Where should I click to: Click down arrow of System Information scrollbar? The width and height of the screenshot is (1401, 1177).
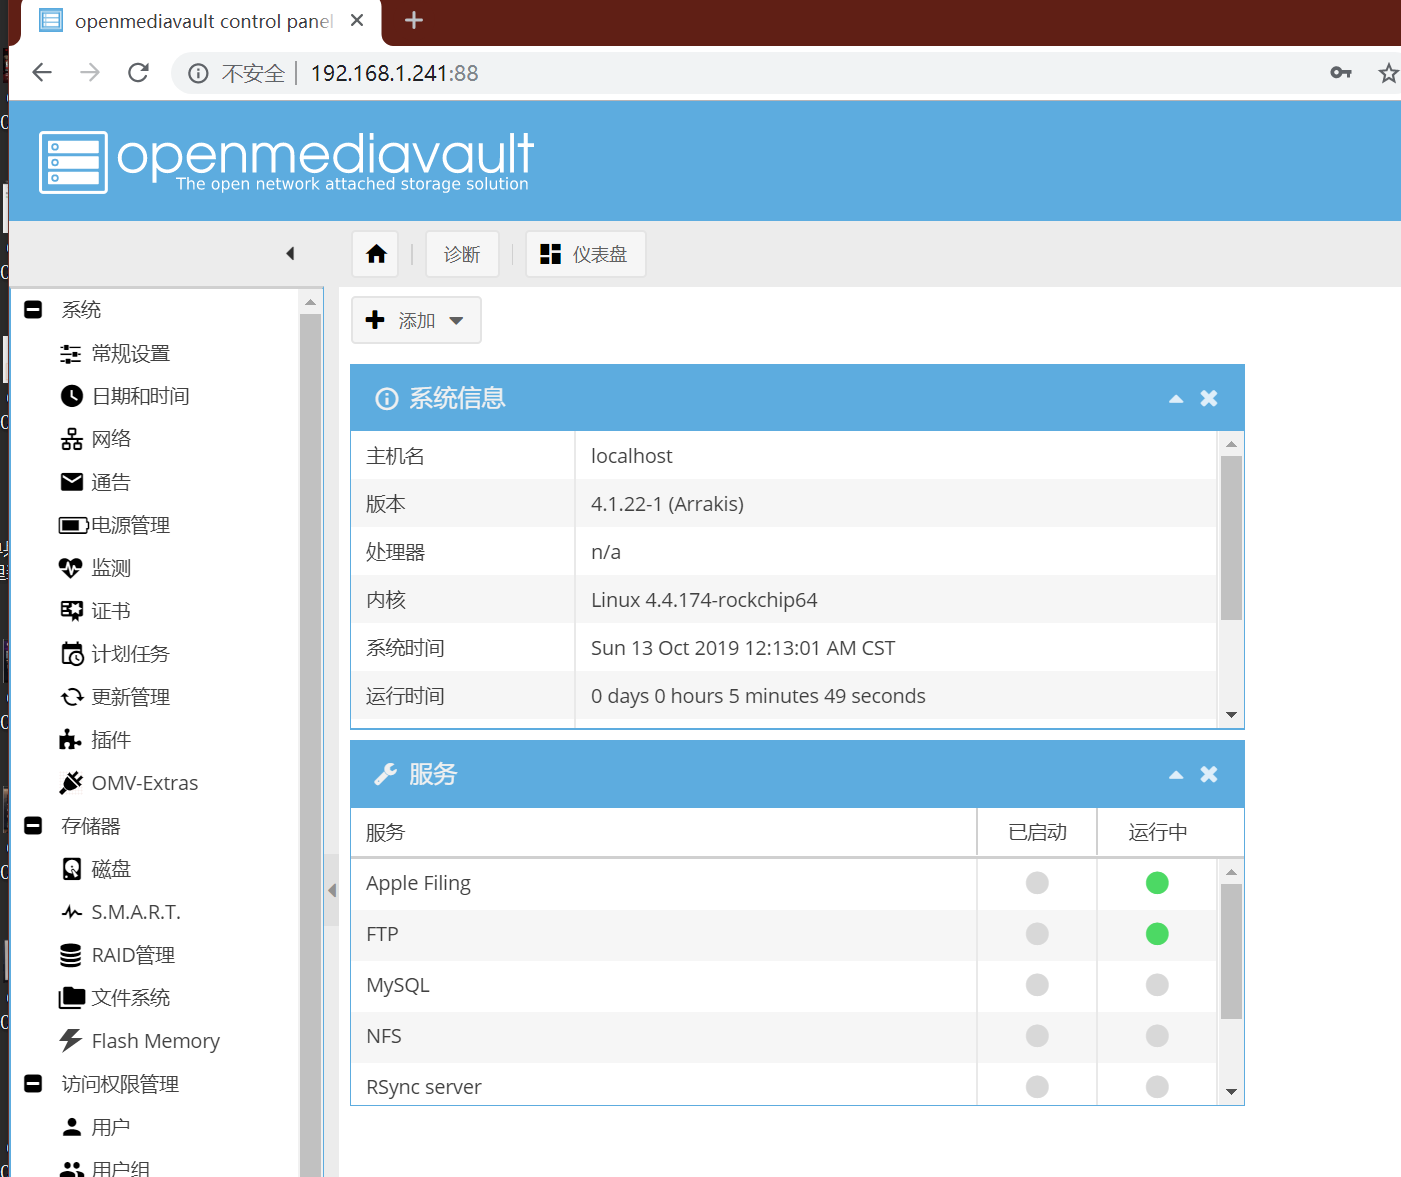click(x=1231, y=715)
